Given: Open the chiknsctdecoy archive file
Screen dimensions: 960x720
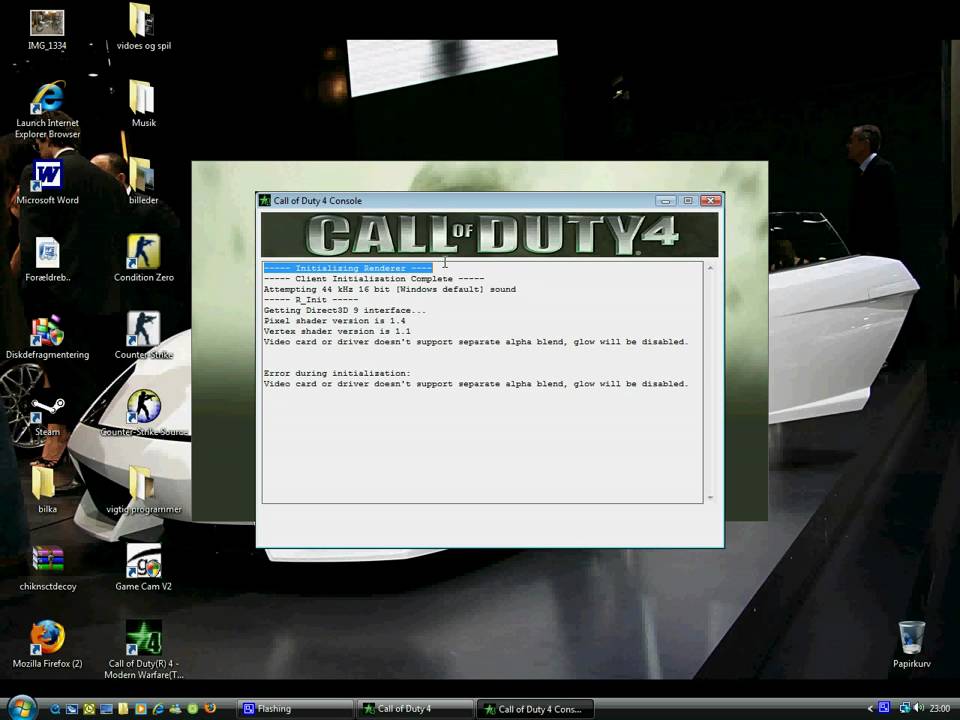Looking at the screenshot, I should [48, 568].
